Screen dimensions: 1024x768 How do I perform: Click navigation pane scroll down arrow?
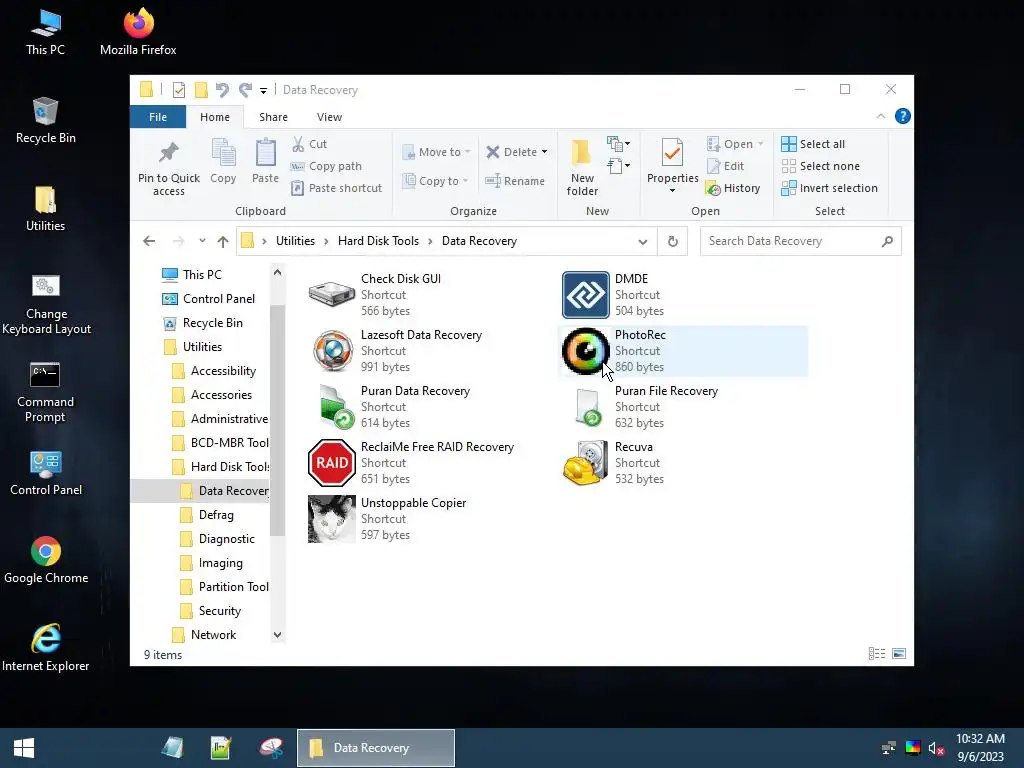point(278,635)
